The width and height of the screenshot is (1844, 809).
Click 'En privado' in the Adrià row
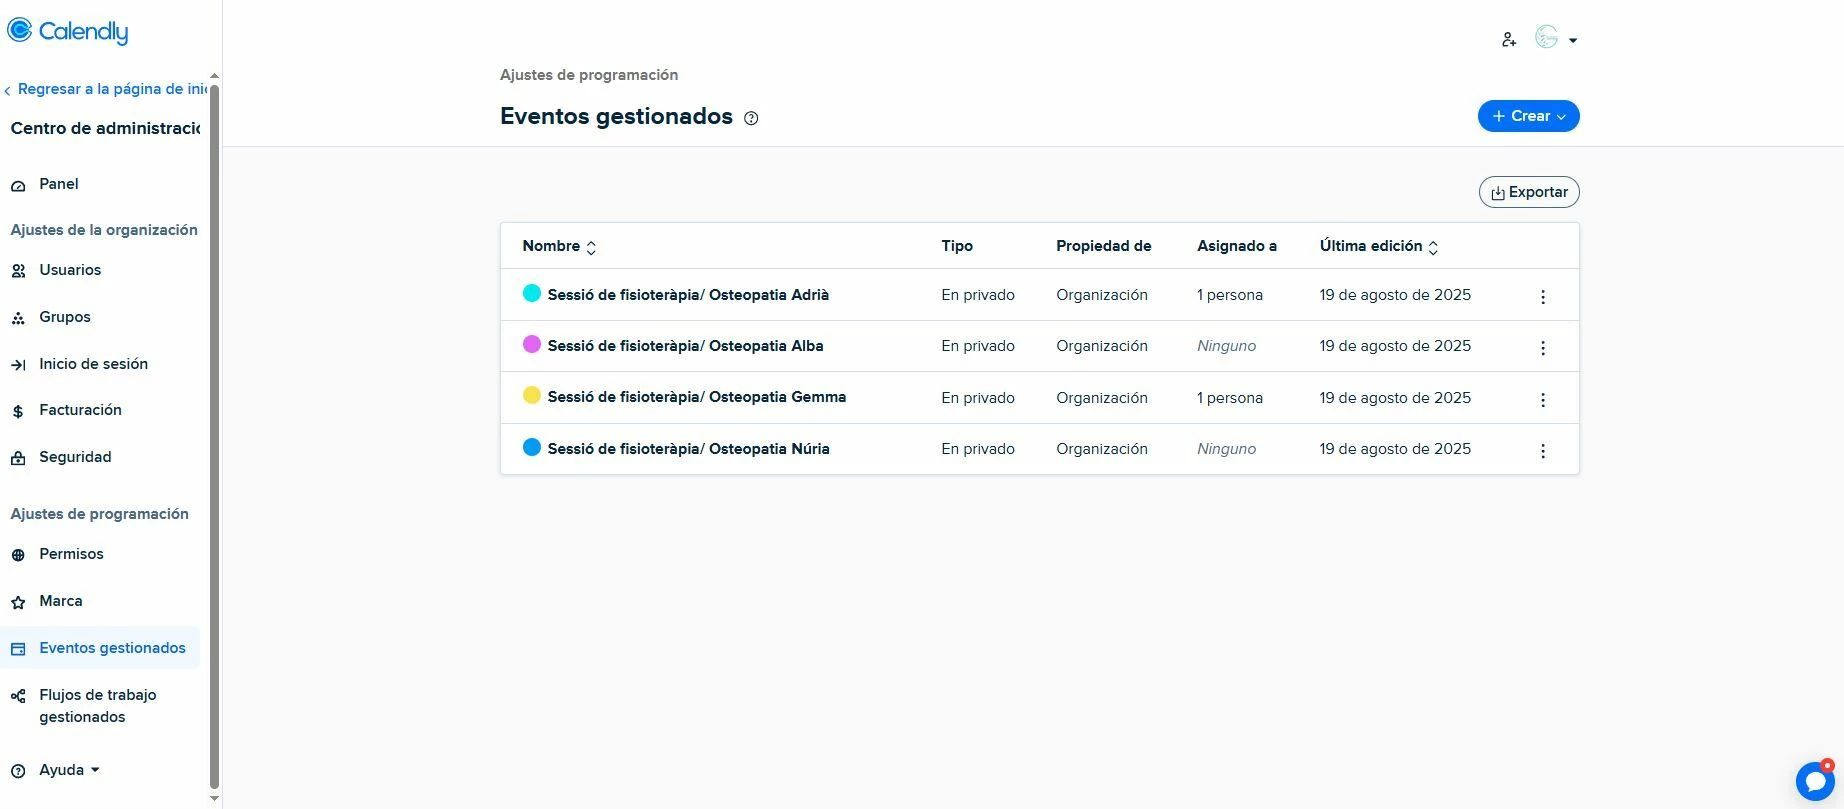pos(978,295)
